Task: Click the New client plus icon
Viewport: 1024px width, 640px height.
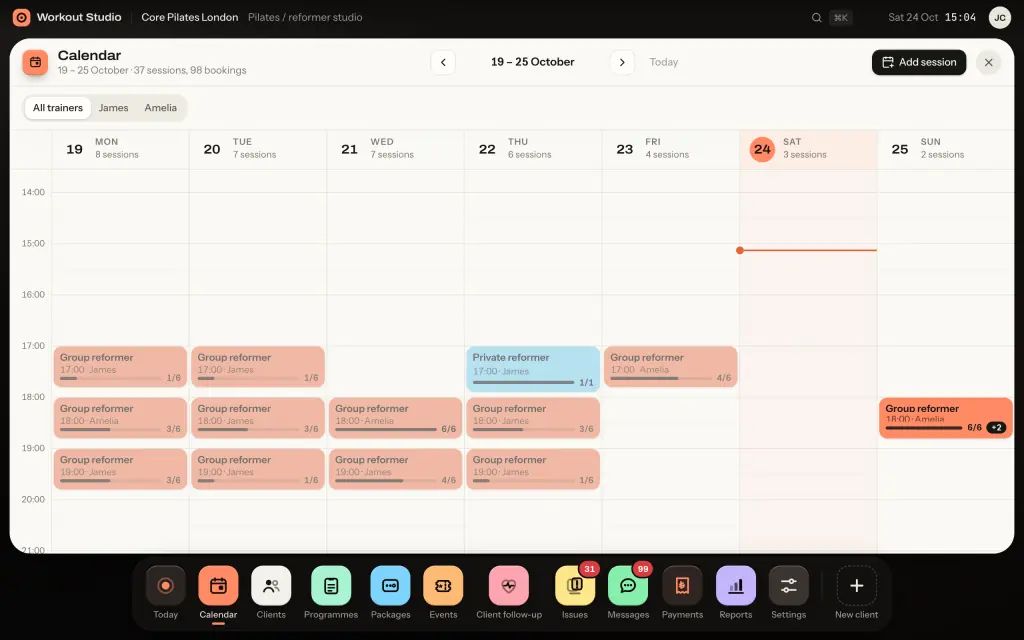Action: pos(857,586)
